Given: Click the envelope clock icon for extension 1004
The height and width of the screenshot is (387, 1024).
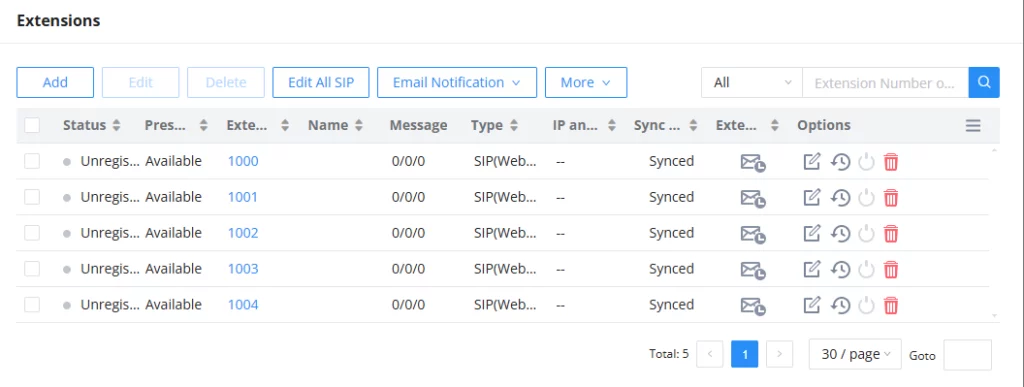Looking at the screenshot, I should tap(753, 305).
